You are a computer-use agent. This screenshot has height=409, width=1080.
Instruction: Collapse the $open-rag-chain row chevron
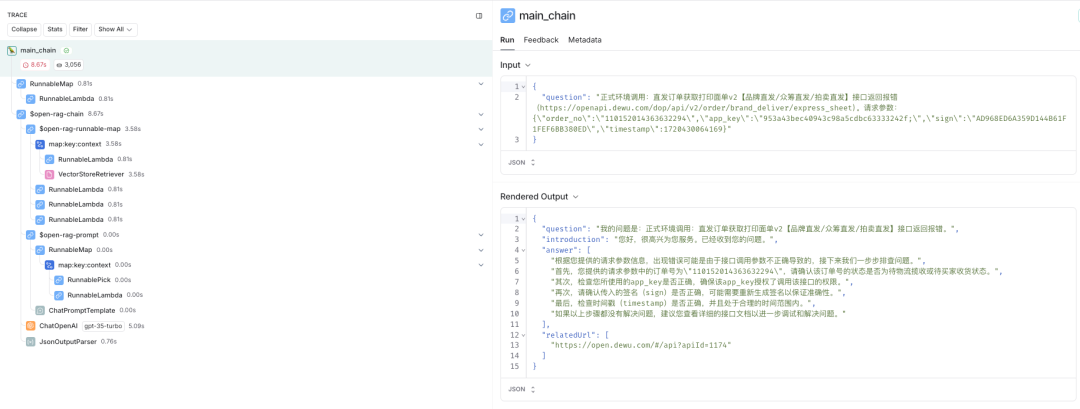pos(481,114)
